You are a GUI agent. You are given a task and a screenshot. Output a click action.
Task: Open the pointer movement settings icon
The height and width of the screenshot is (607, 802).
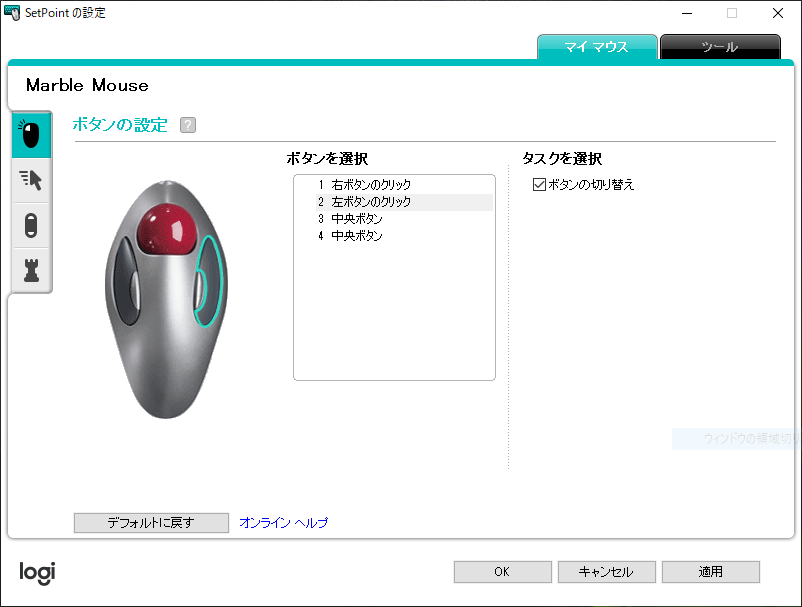click(x=31, y=180)
